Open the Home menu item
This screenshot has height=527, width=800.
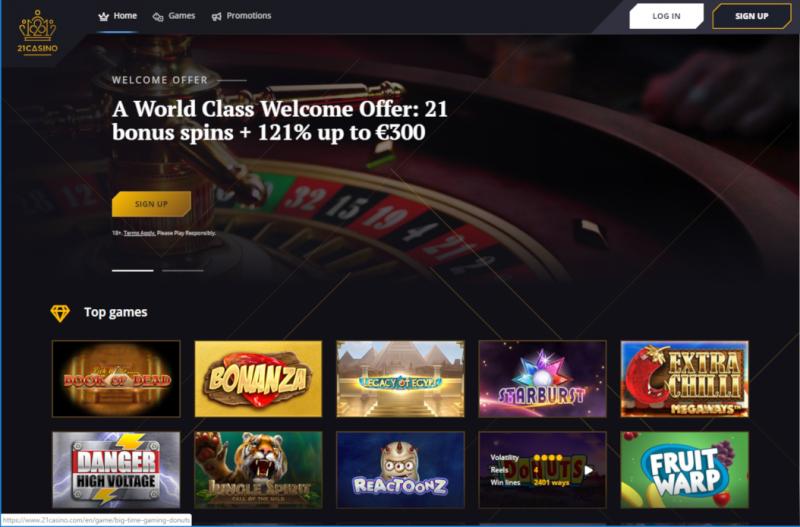click(125, 16)
